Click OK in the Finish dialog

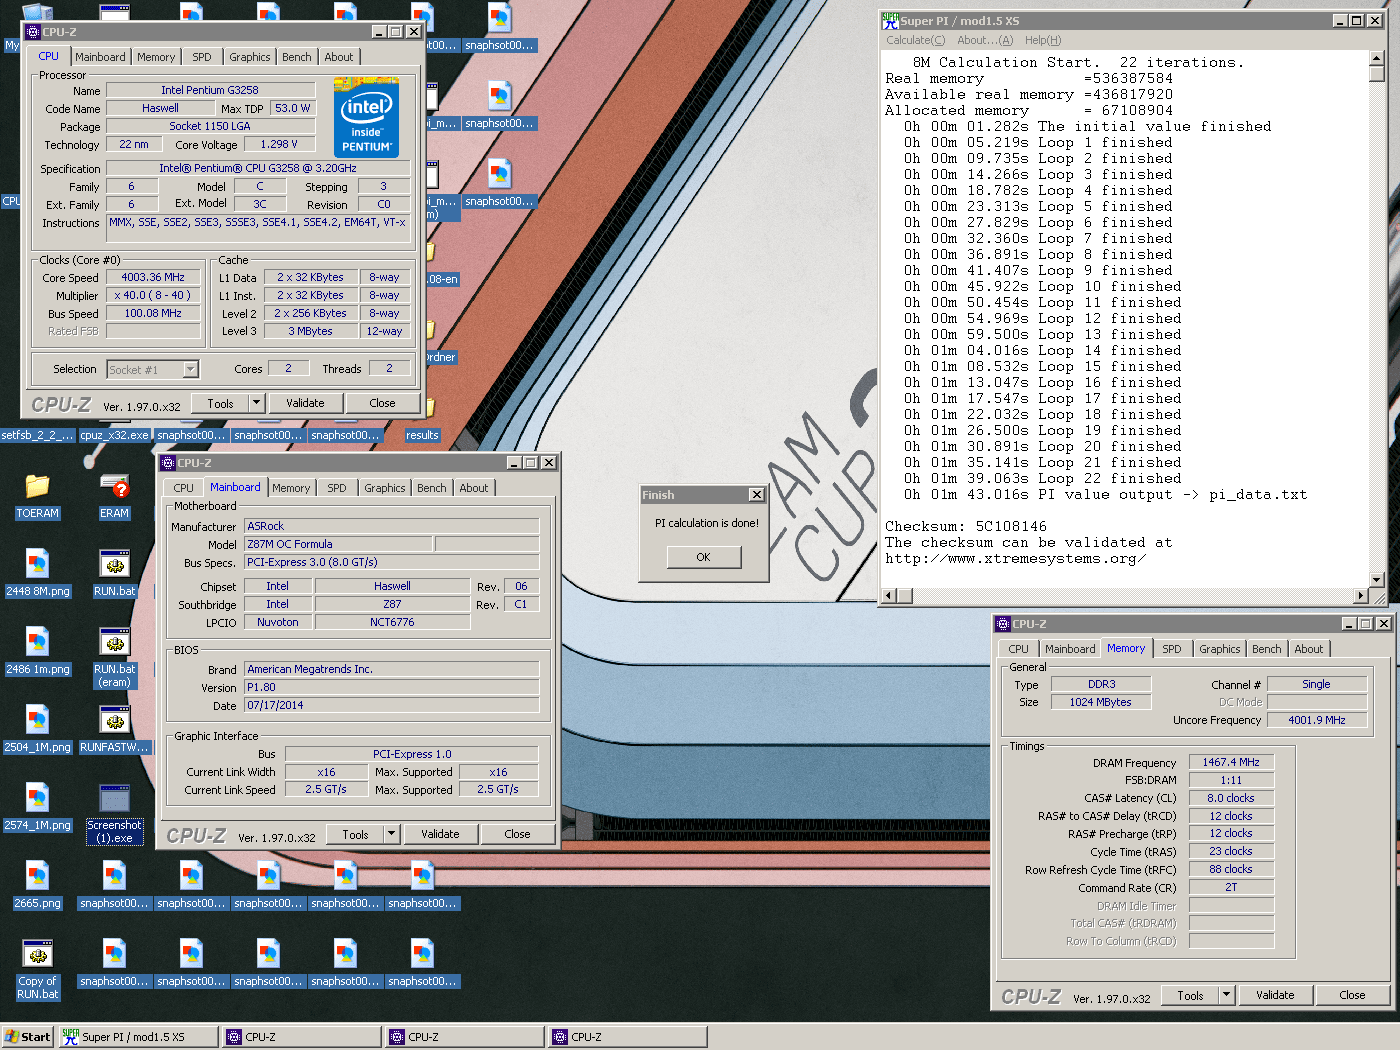coord(704,557)
